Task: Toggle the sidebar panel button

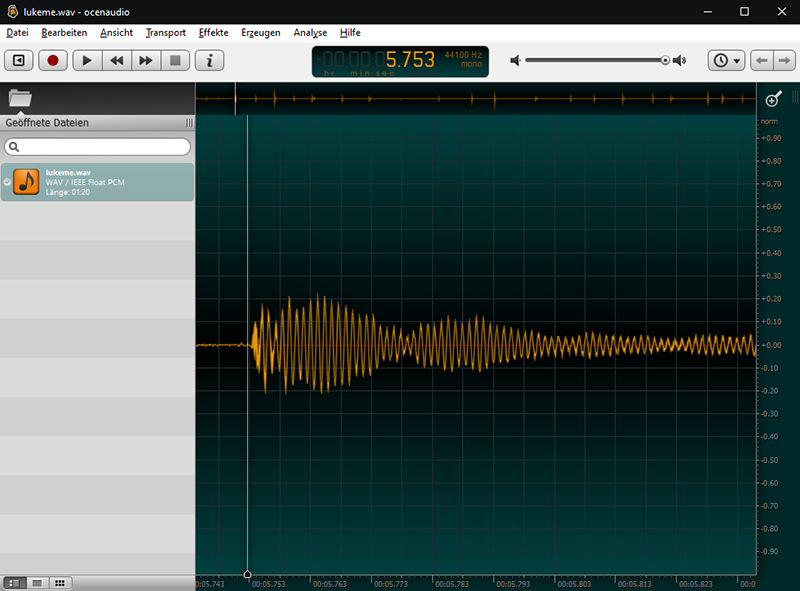Action: tap(19, 61)
